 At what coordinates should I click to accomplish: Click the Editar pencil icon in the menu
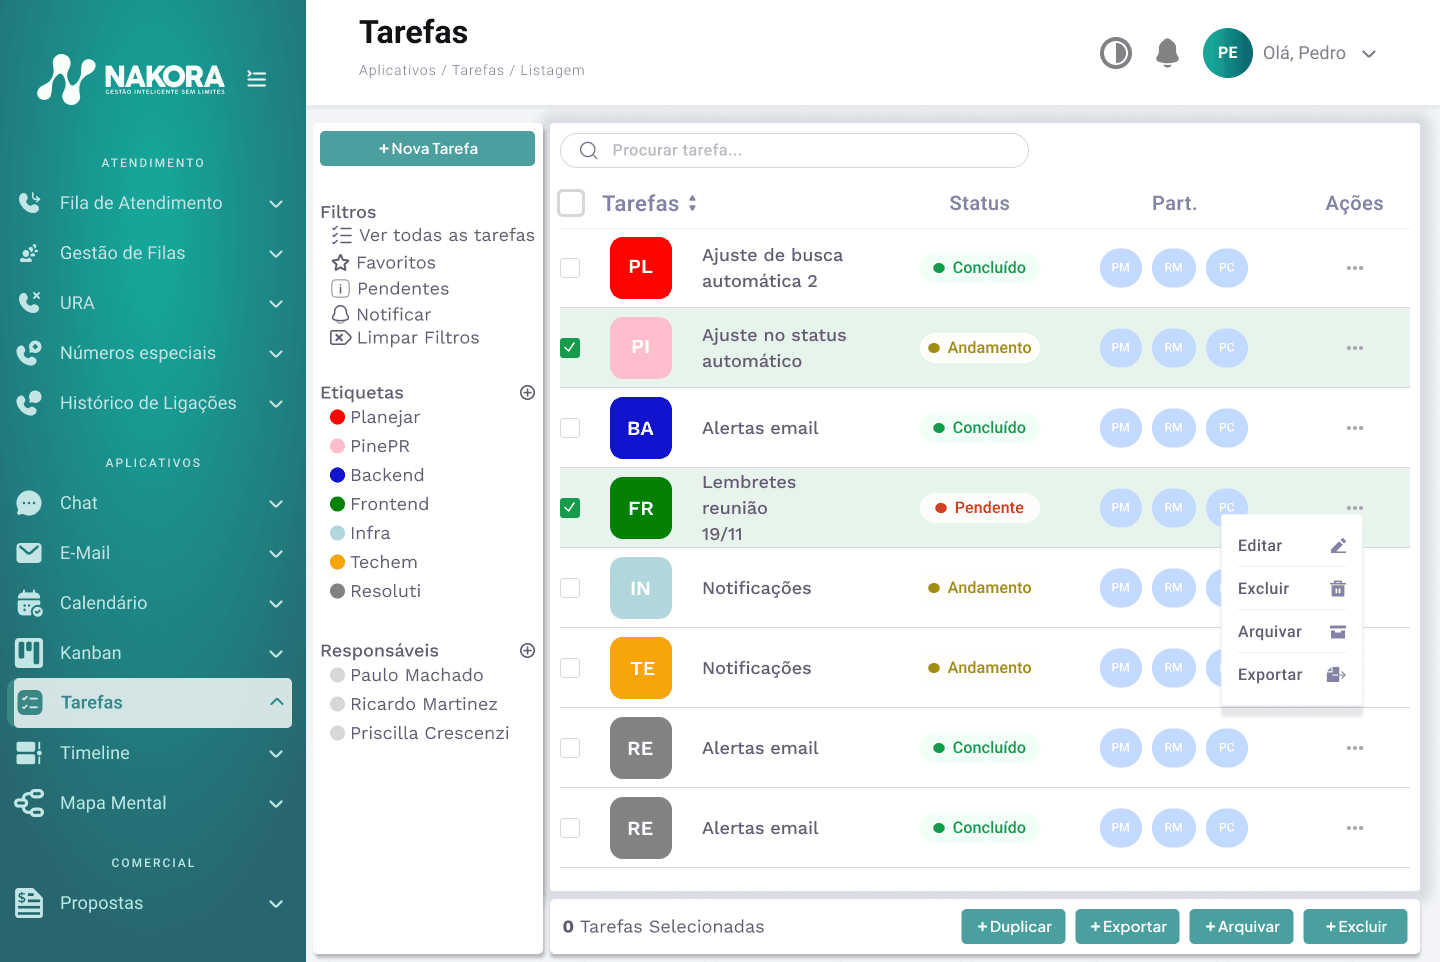[1338, 546]
